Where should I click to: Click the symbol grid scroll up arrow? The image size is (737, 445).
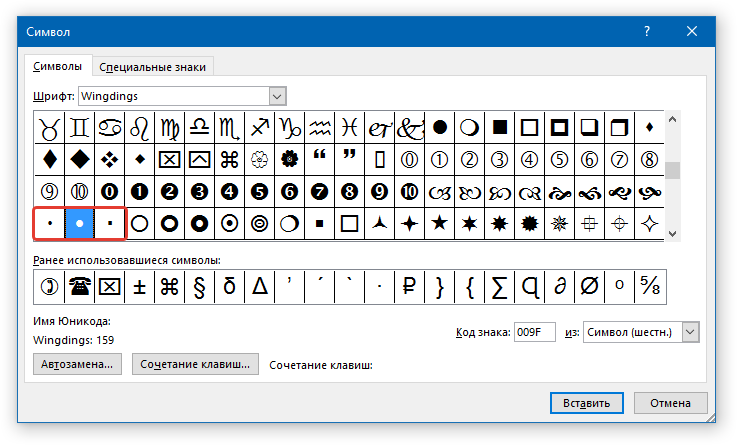pyautogui.click(x=673, y=119)
